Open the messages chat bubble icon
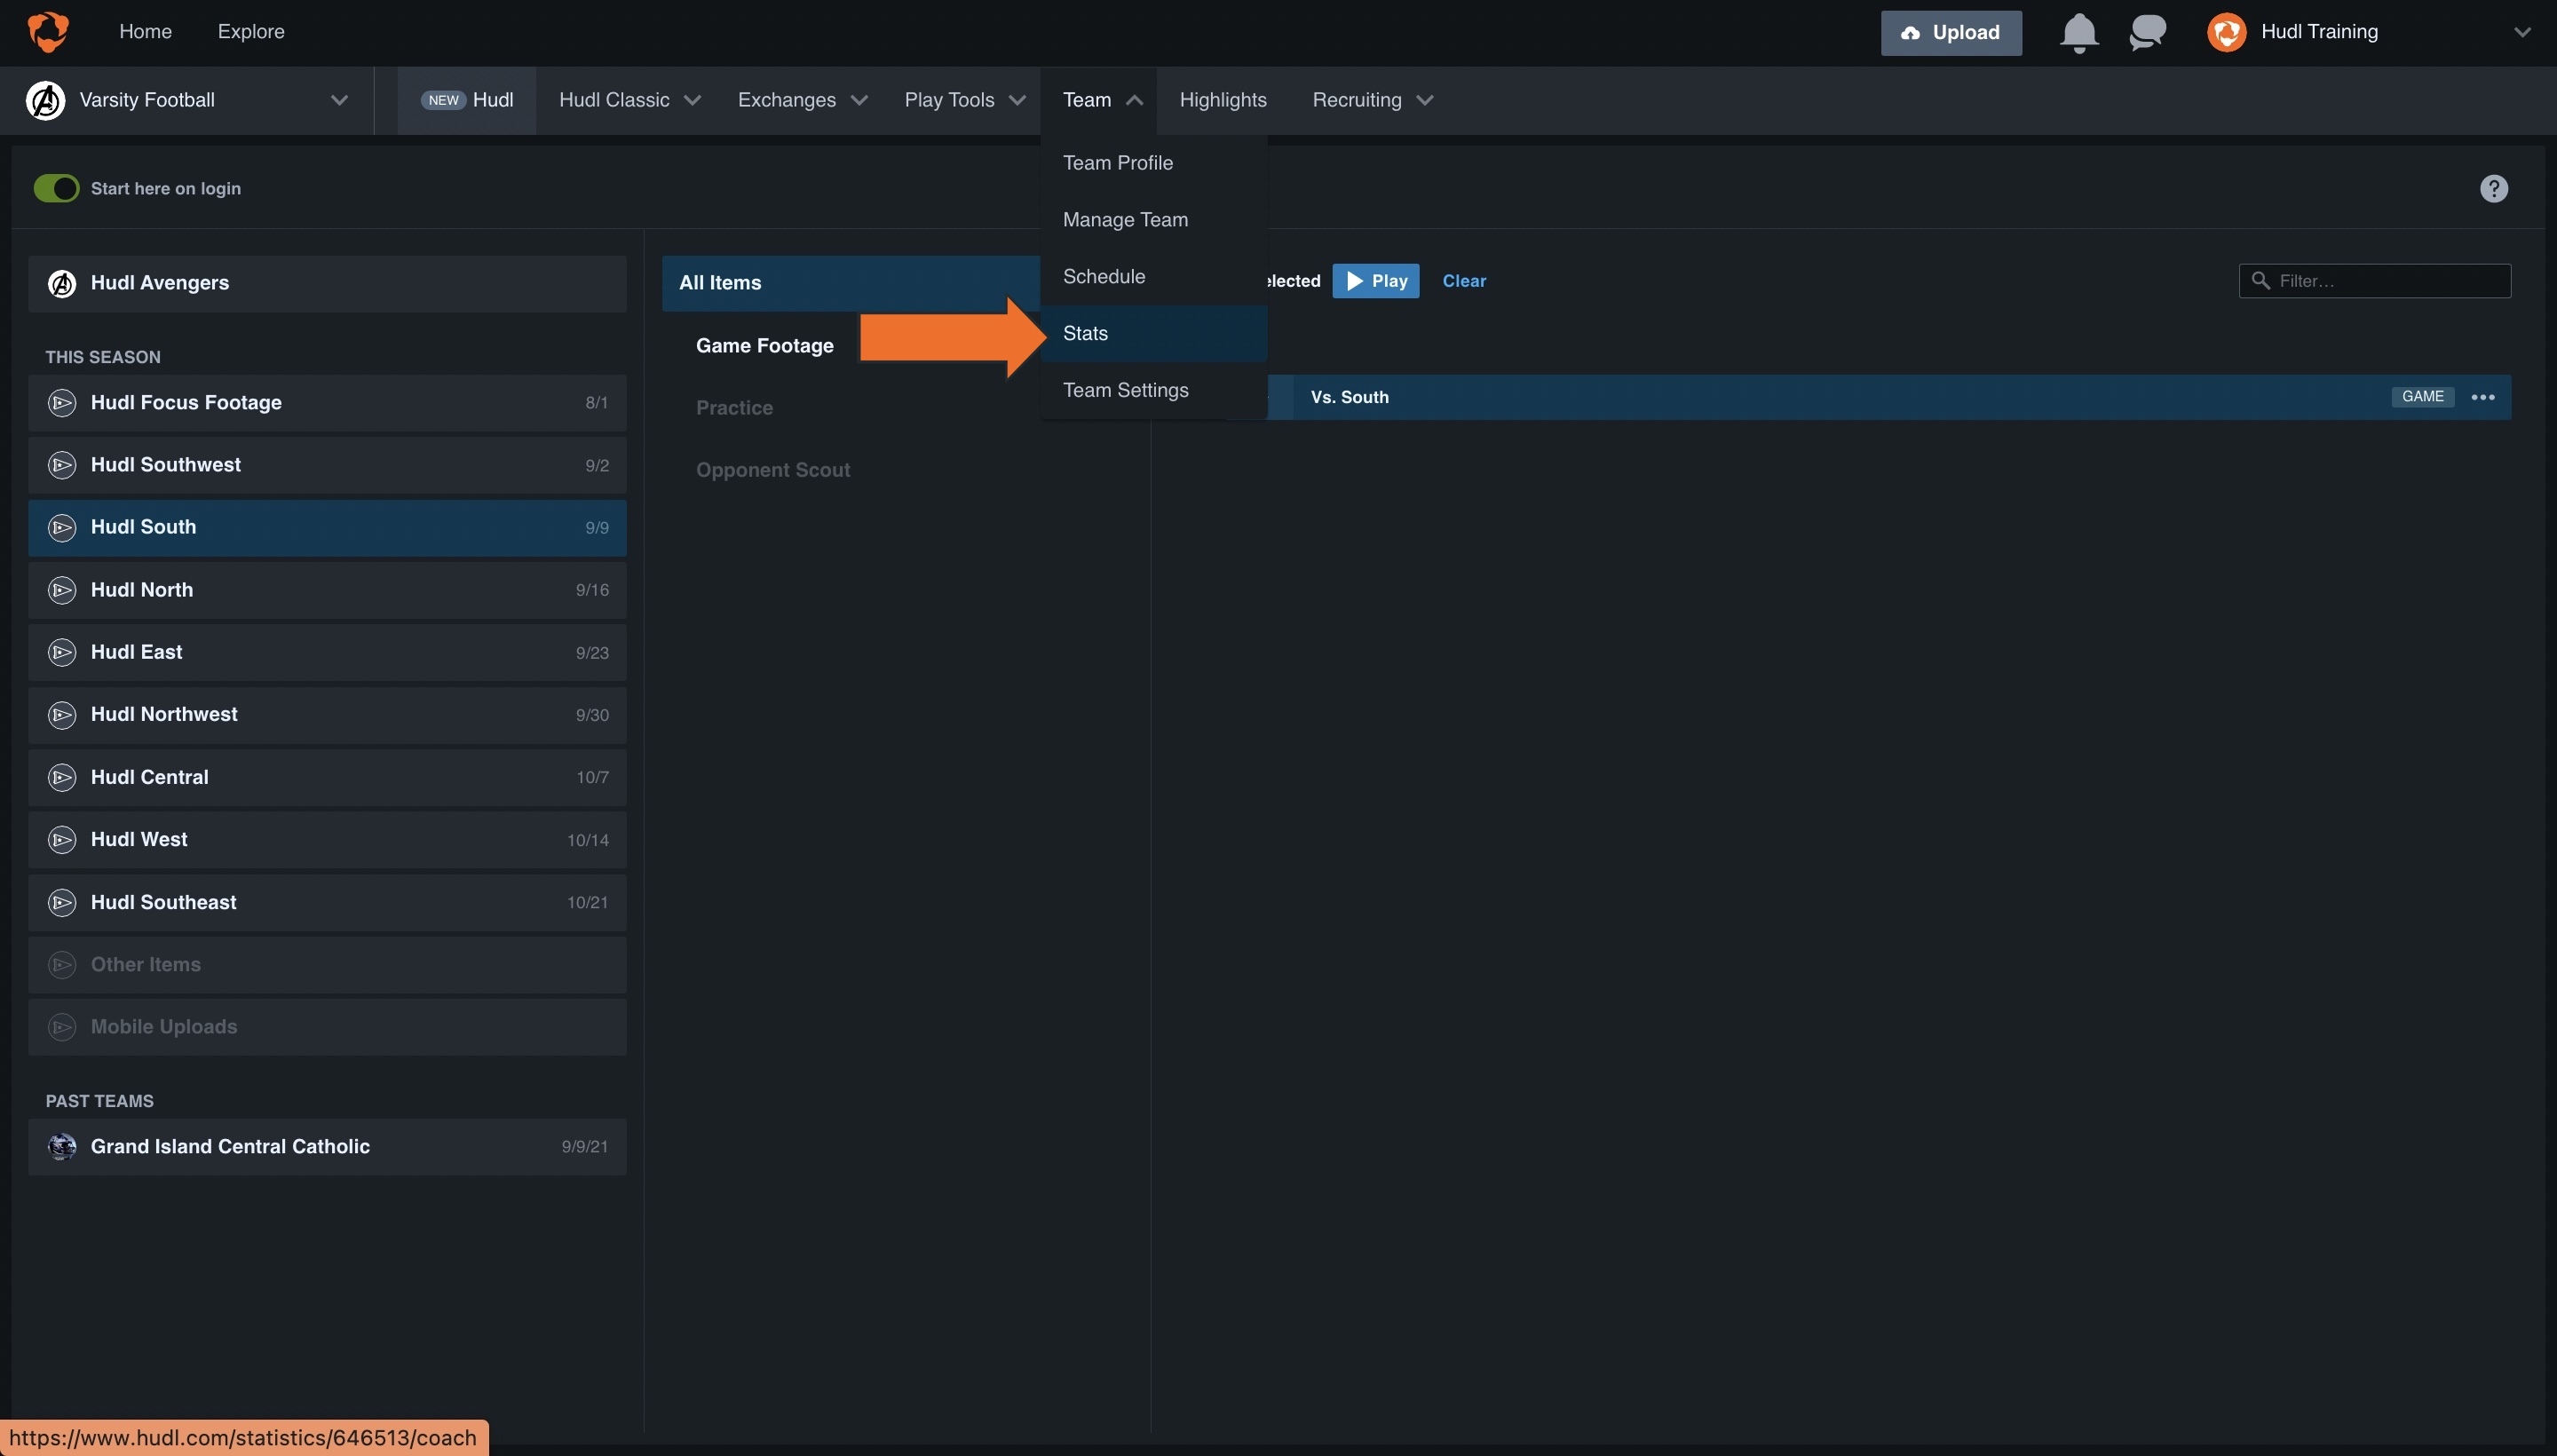 (x=2147, y=32)
